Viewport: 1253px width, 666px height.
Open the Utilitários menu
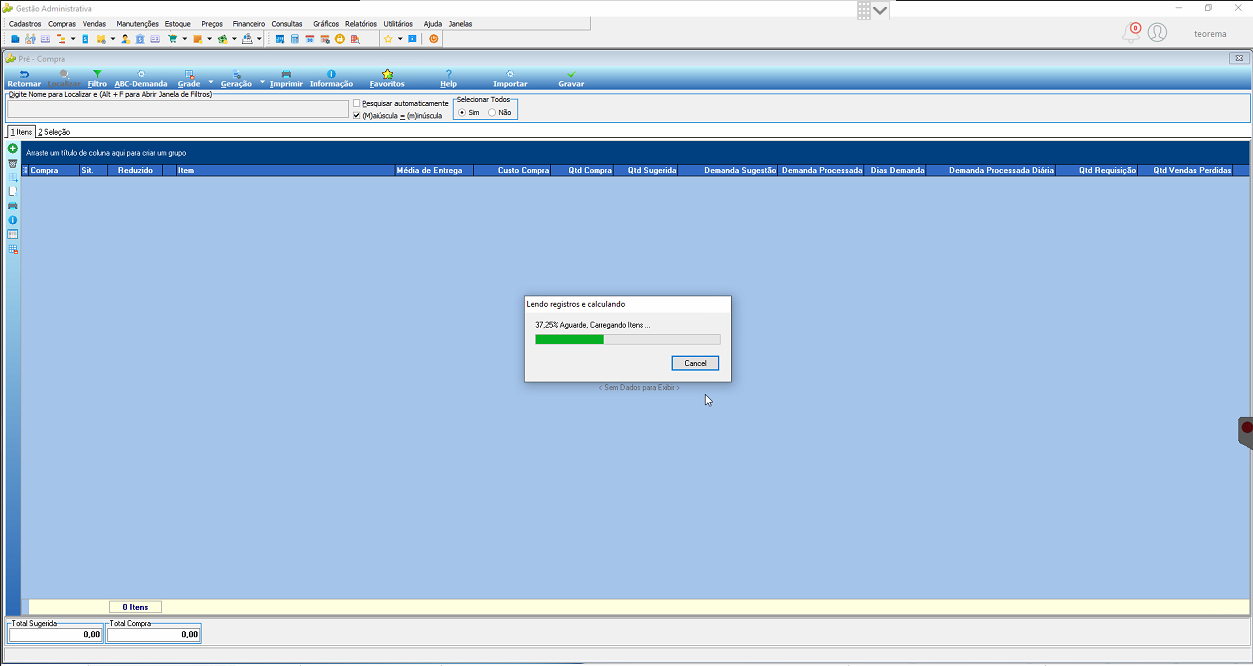[x=398, y=23]
